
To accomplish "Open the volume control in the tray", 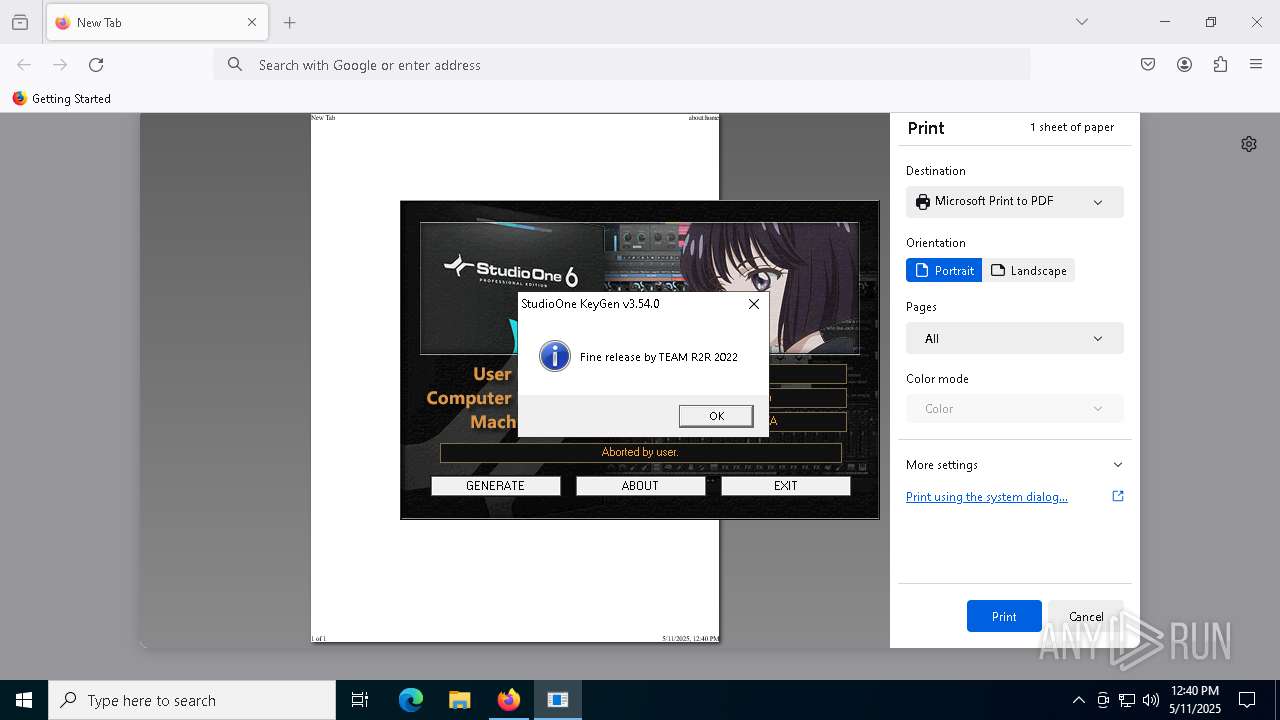I will [1151, 700].
